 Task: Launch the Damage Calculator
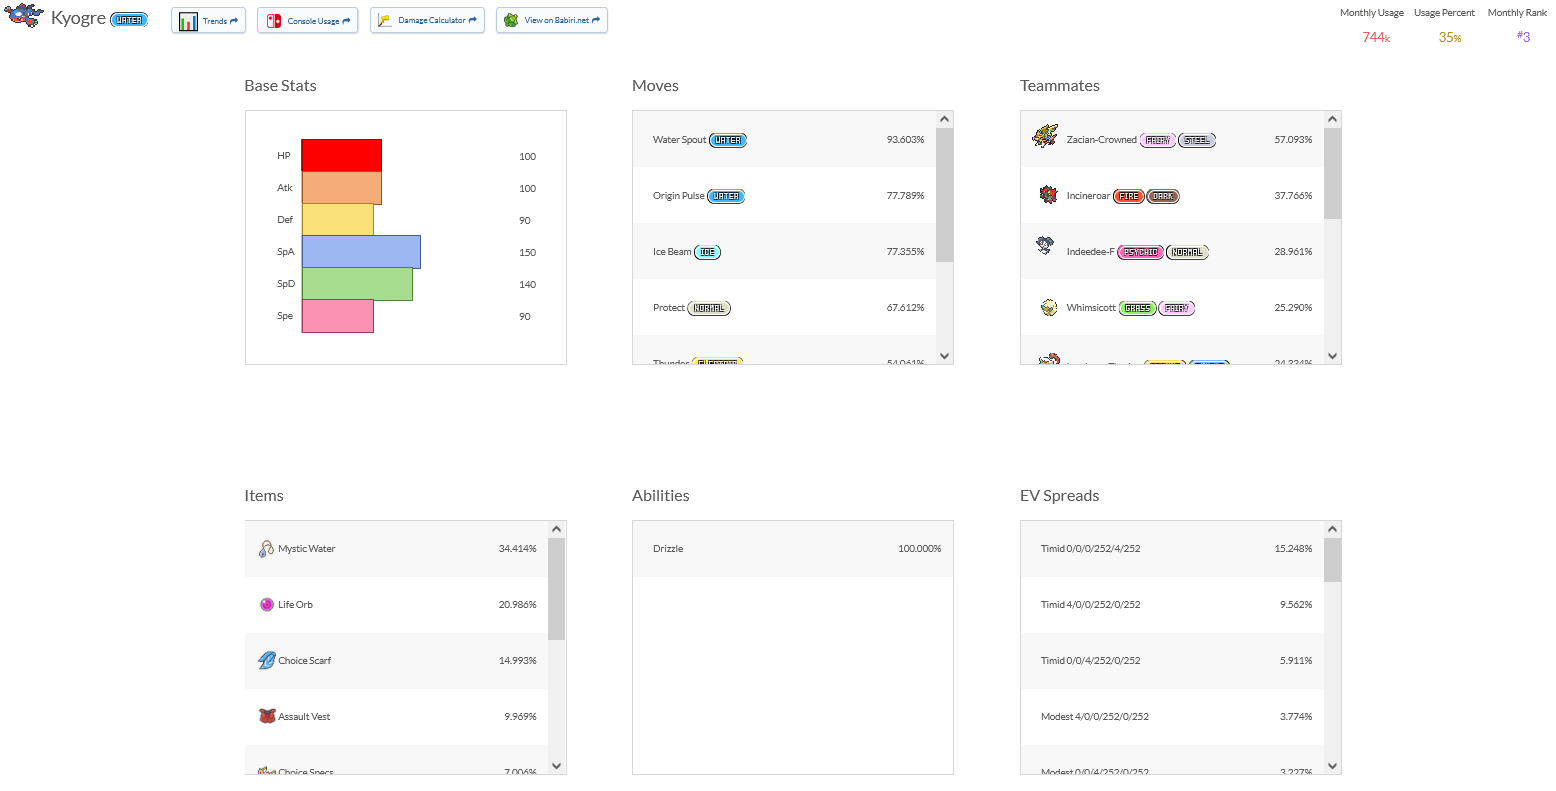pyautogui.click(x=427, y=20)
